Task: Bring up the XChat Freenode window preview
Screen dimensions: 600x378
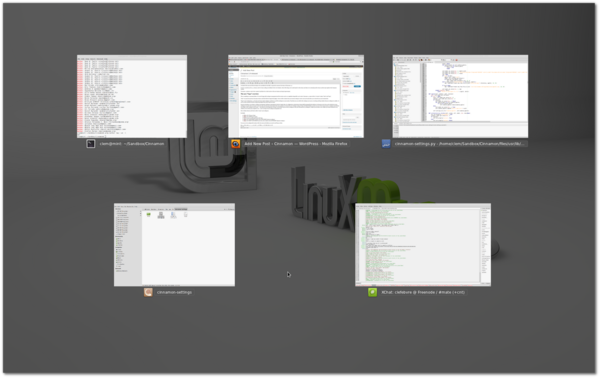Action: [x=423, y=245]
